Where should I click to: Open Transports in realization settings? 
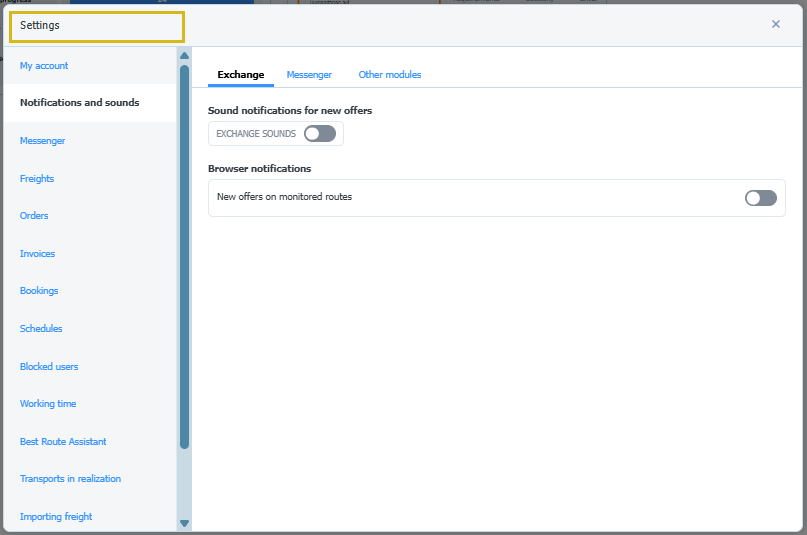tap(70, 479)
